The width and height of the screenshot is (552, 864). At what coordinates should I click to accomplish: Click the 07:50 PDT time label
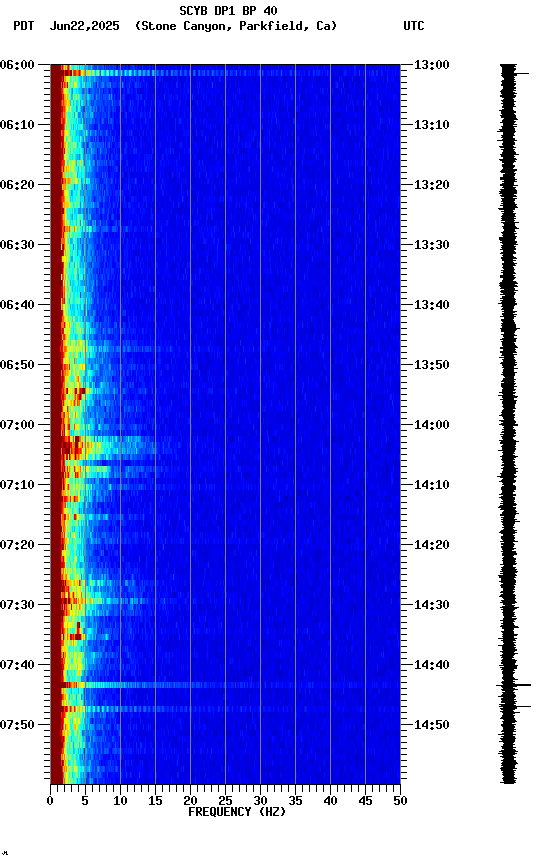pyautogui.click(x=17, y=725)
